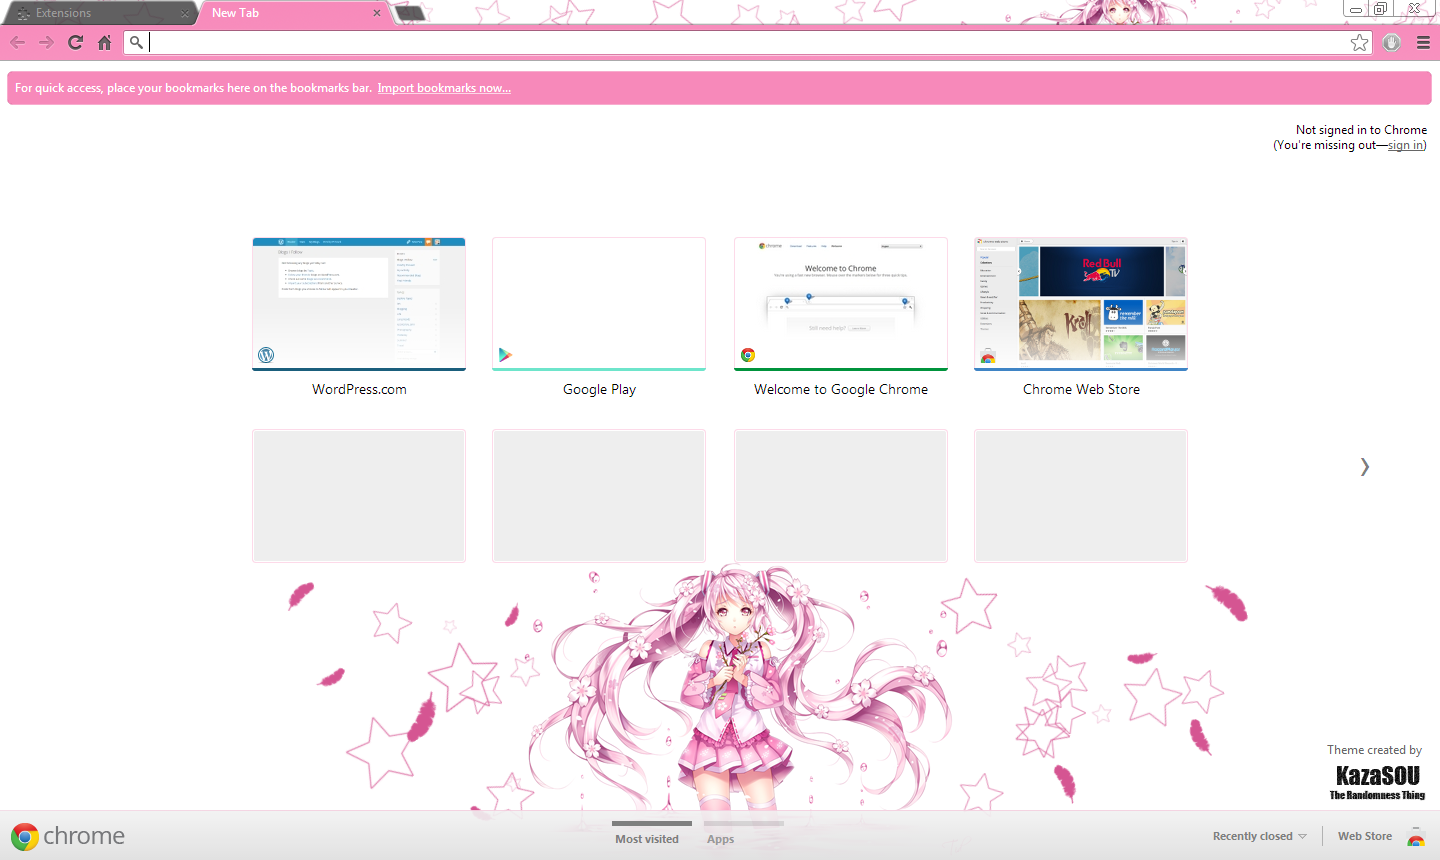
Task: Go to next page with right chevron
Action: (x=1364, y=467)
